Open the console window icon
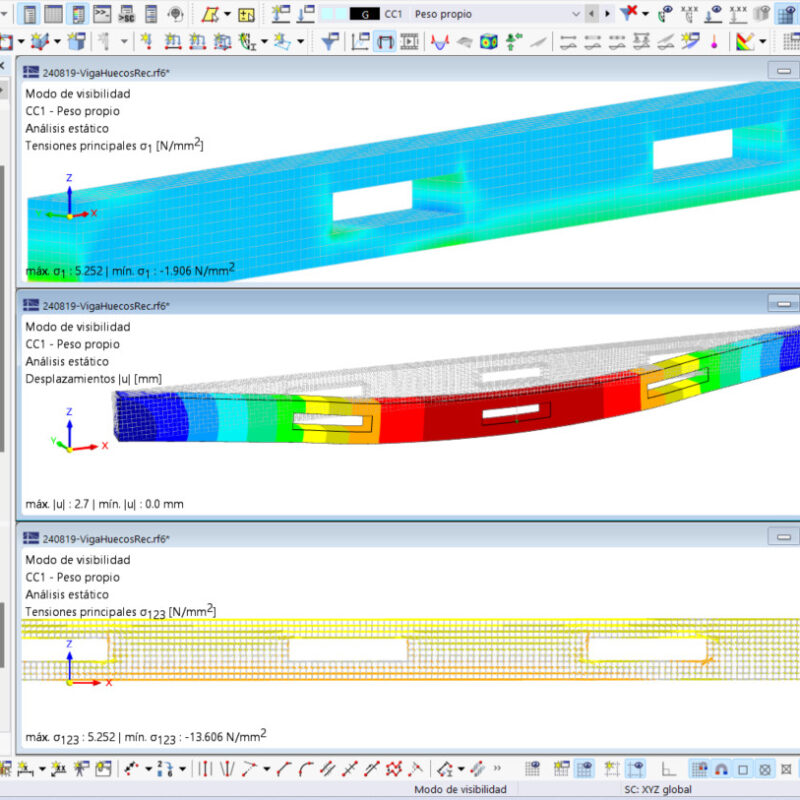Screen dimensions: 800x800 (102, 14)
